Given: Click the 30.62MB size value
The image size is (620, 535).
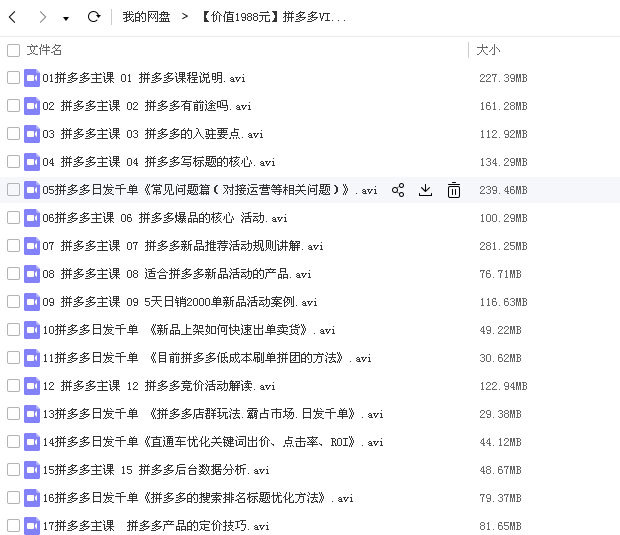Looking at the screenshot, I should coord(501,358).
